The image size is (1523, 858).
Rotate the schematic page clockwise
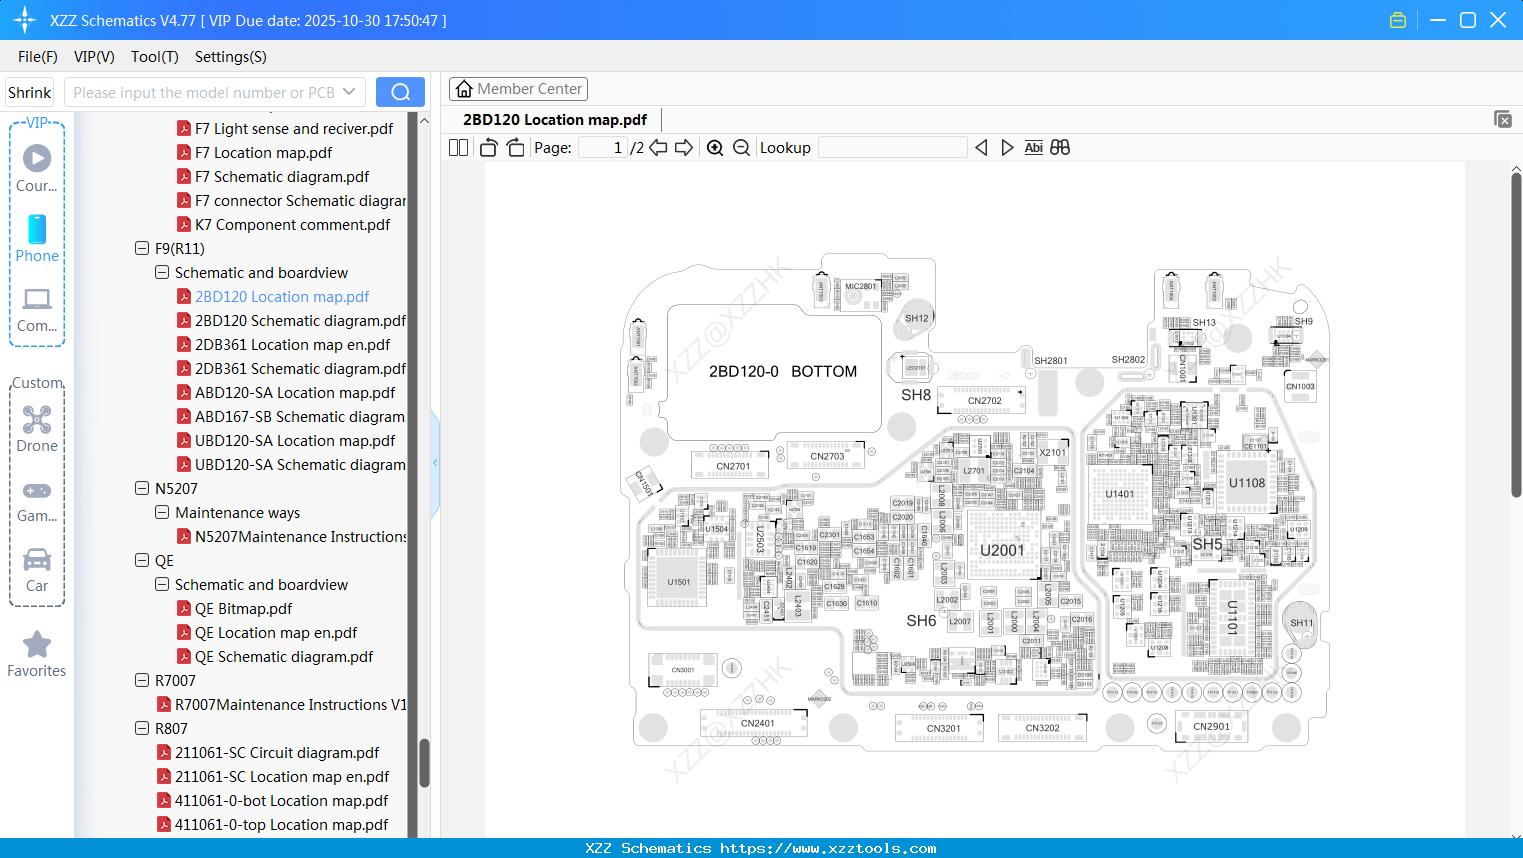click(514, 147)
